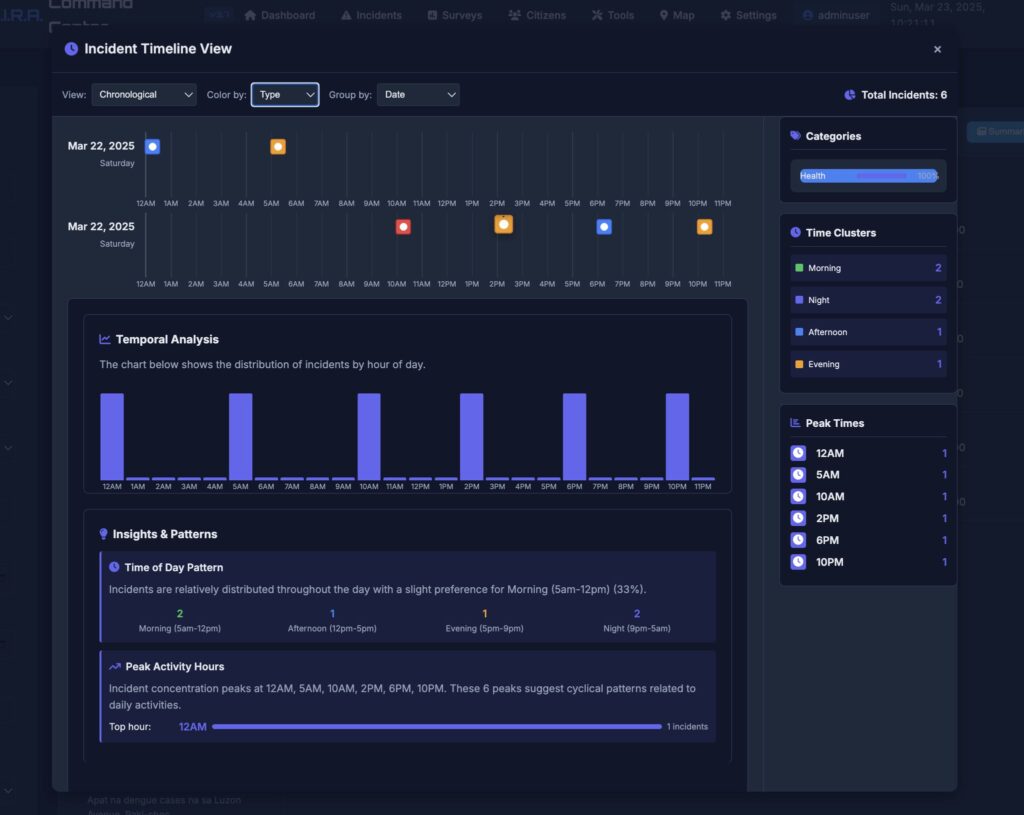This screenshot has height=815, width=1024.
Task: Click the chart icon beside Peak Times
Action: coord(795,423)
